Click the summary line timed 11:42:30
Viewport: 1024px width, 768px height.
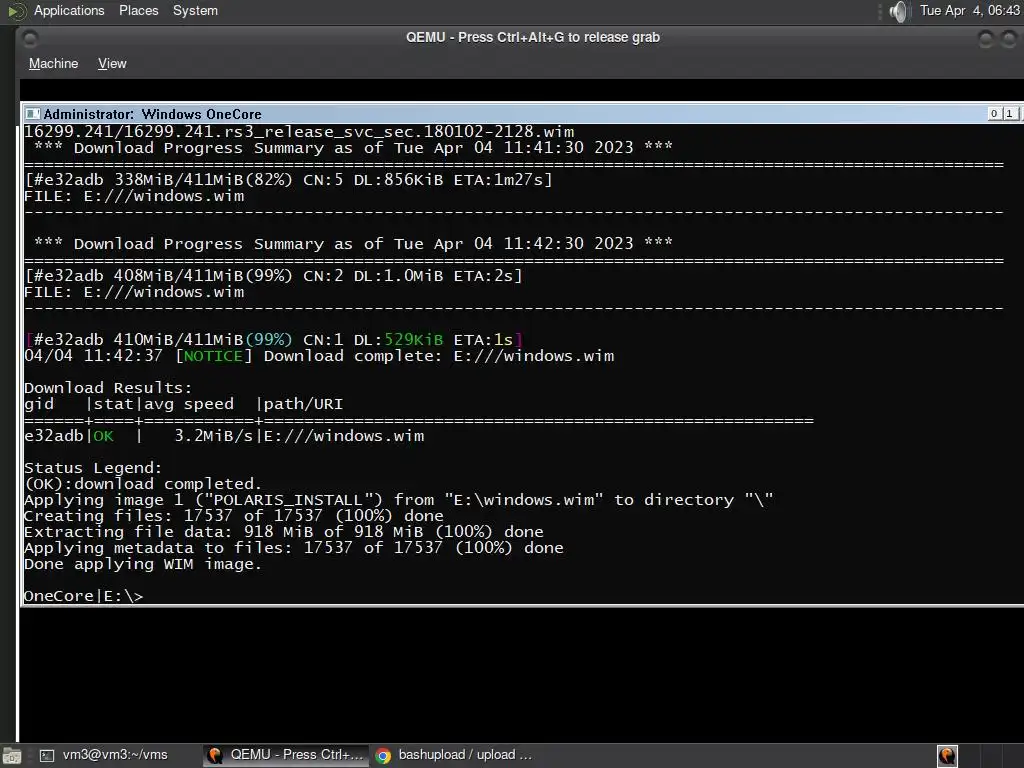point(353,244)
